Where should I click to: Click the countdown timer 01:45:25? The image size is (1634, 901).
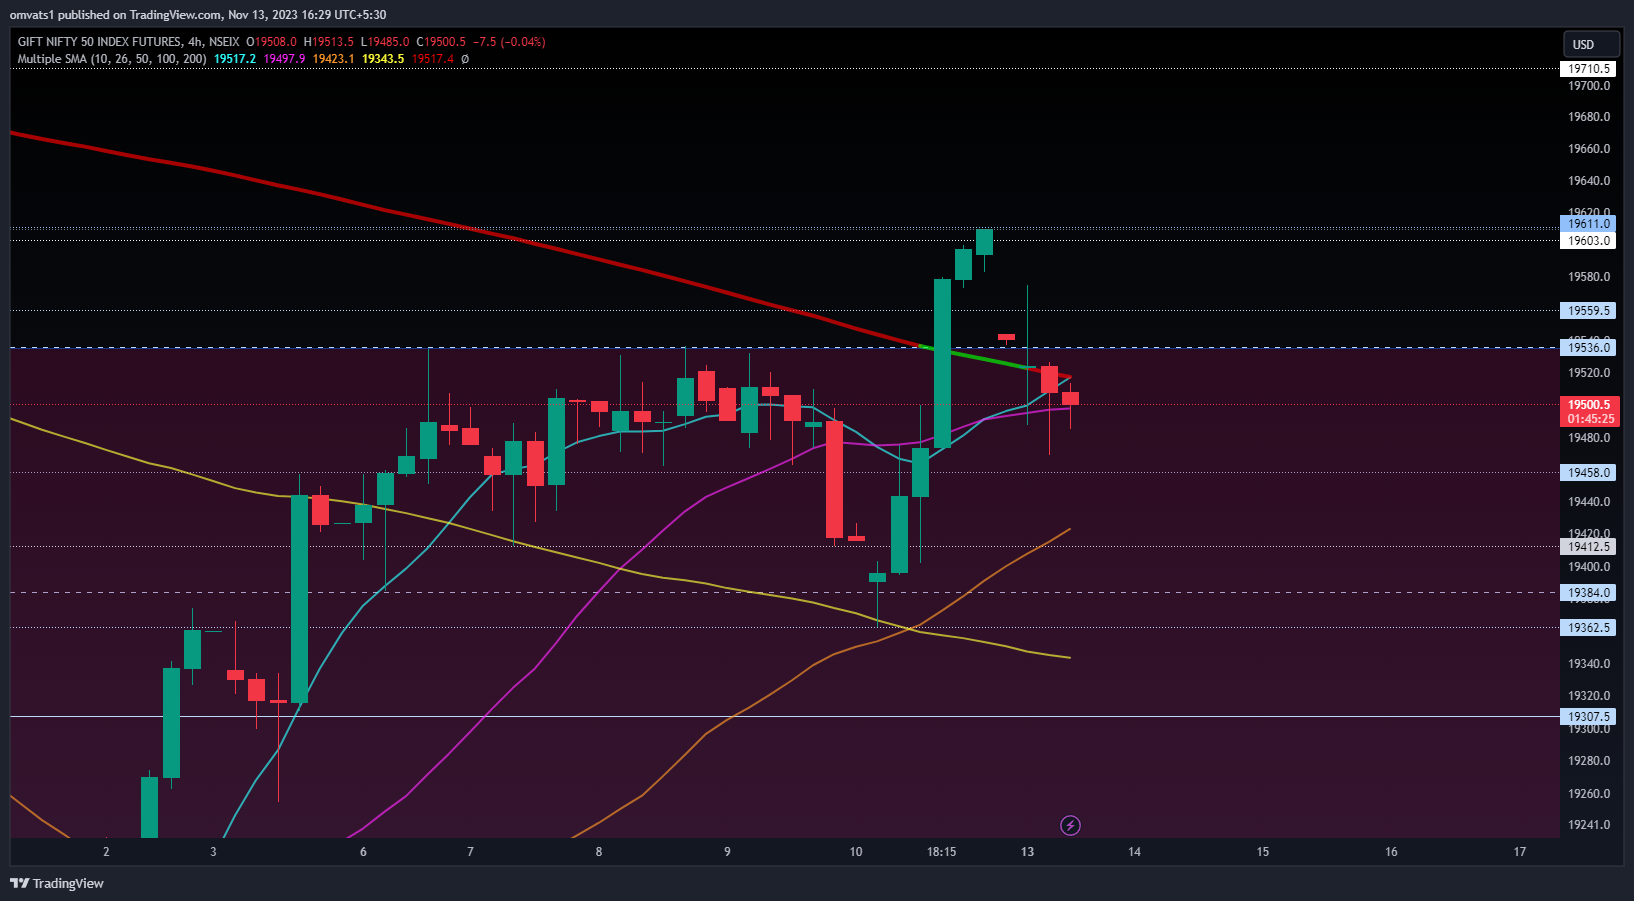tap(1590, 419)
